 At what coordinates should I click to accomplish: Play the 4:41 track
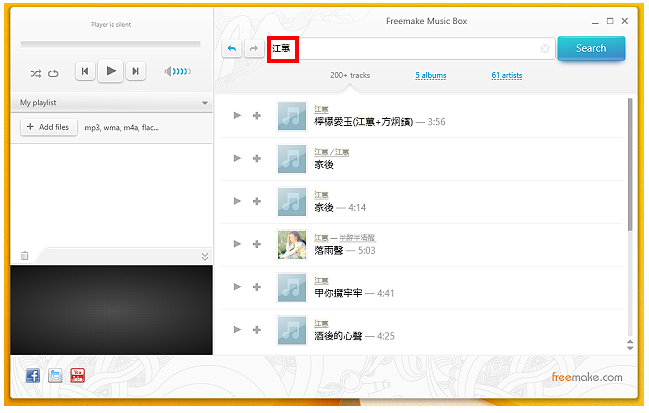pos(237,286)
